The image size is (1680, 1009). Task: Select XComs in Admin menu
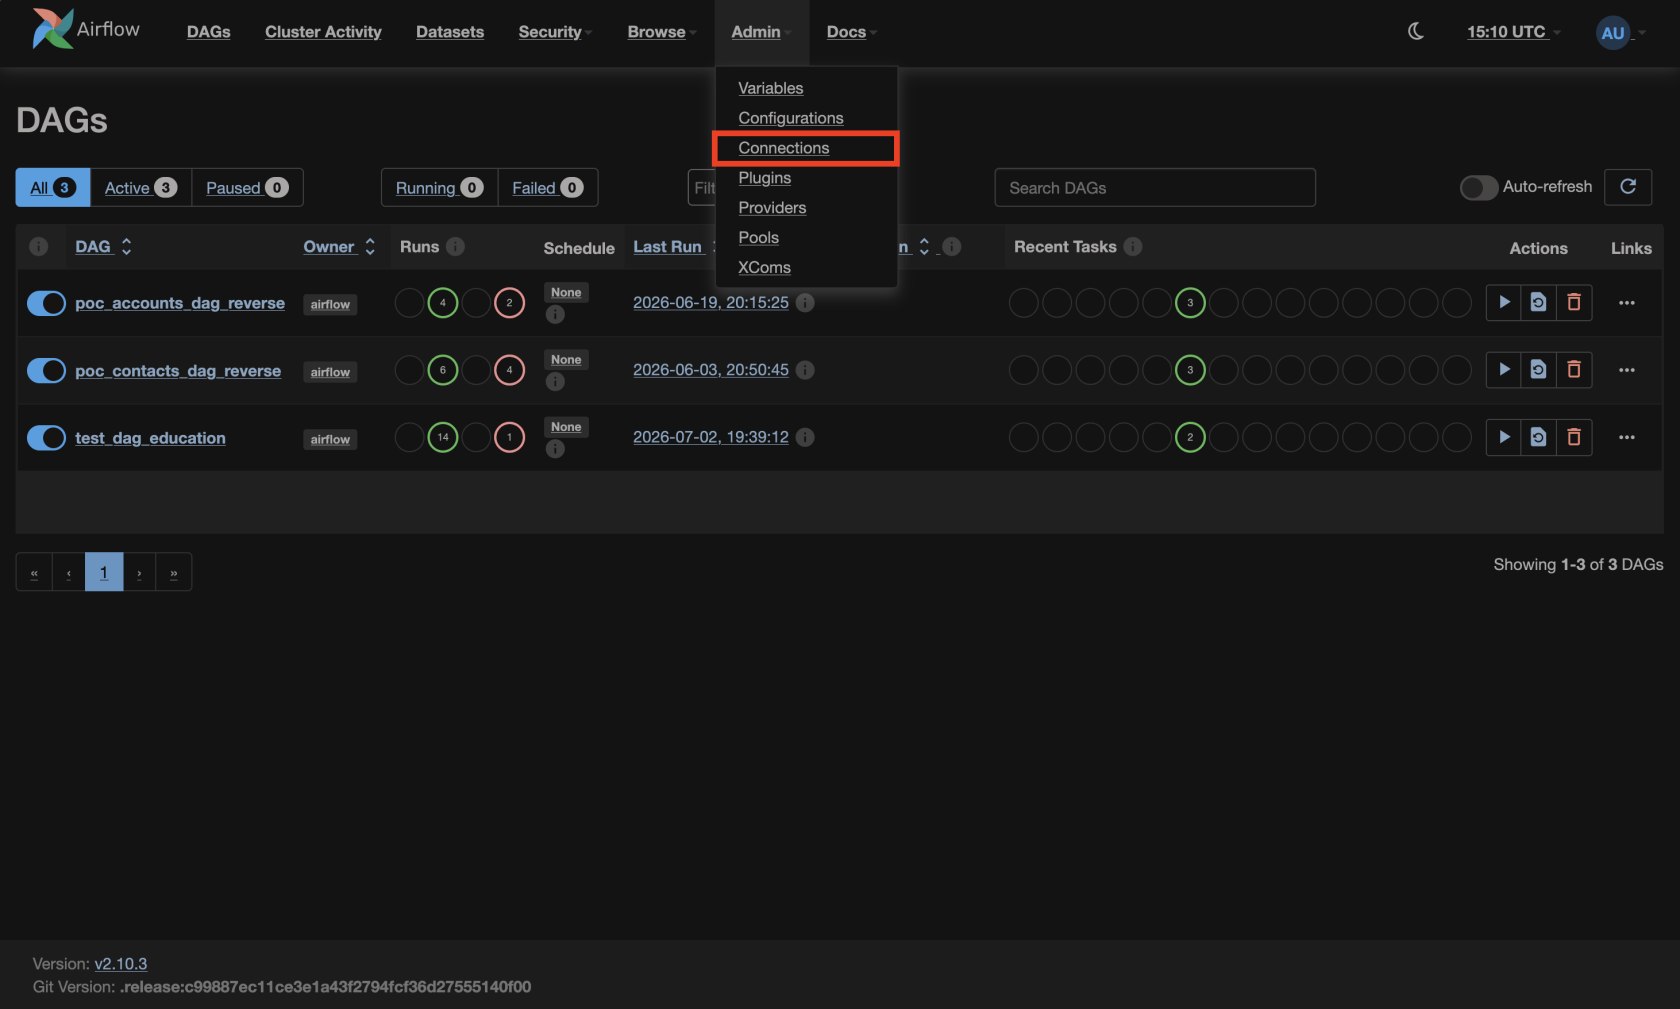[x=764, y=268]
